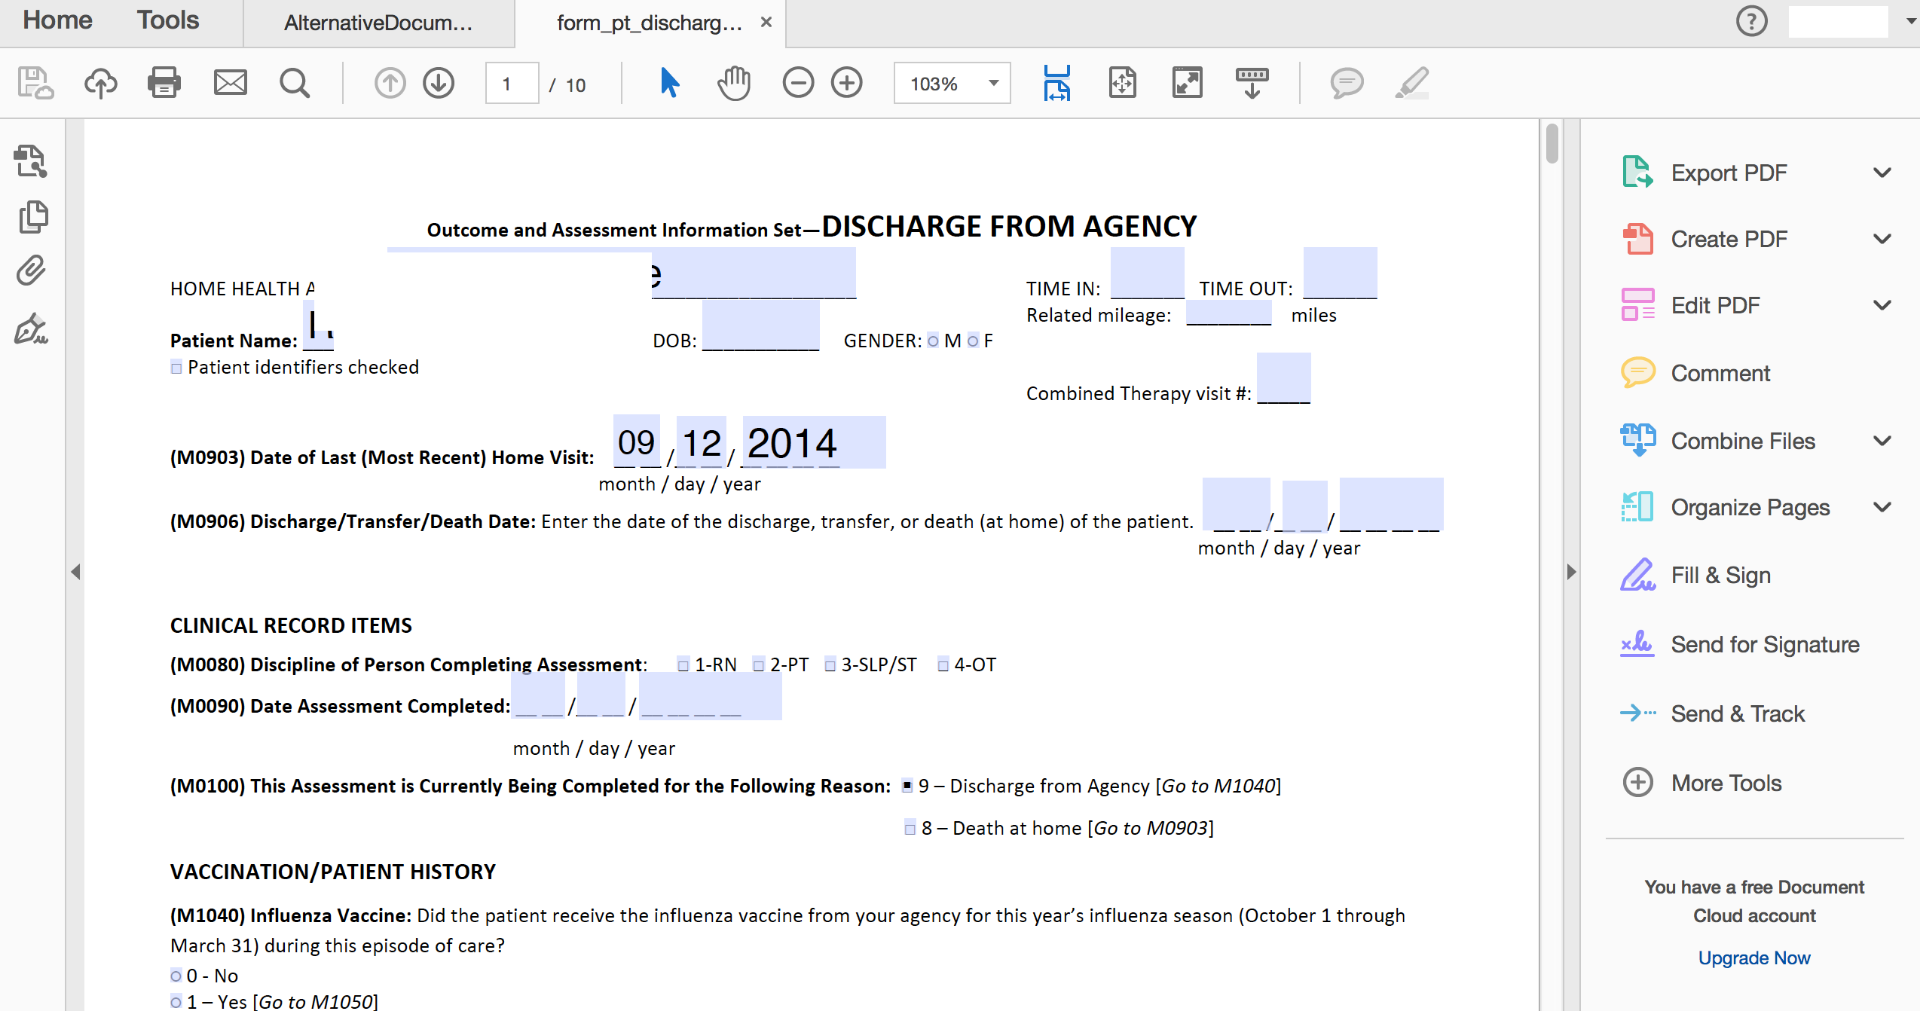Expand Export PDF options

[1882, 173]
